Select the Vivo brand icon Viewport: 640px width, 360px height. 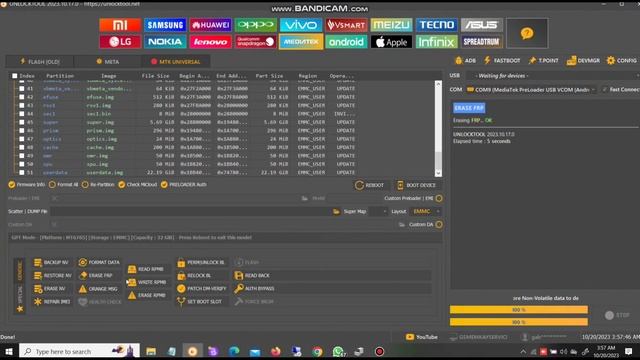301,25
